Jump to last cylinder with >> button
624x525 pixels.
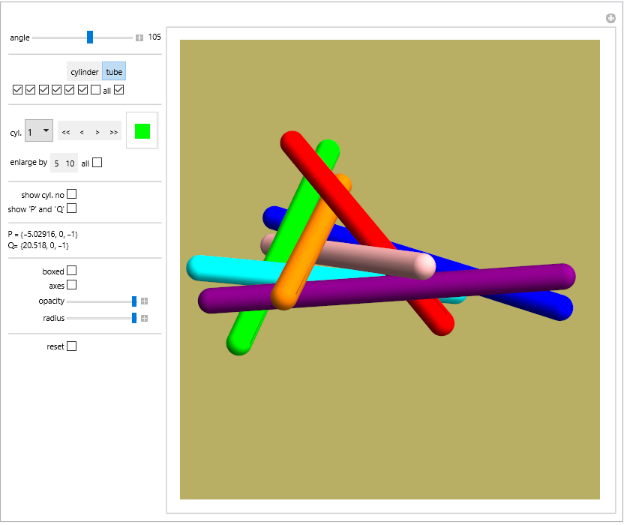[x=114, y=132]
